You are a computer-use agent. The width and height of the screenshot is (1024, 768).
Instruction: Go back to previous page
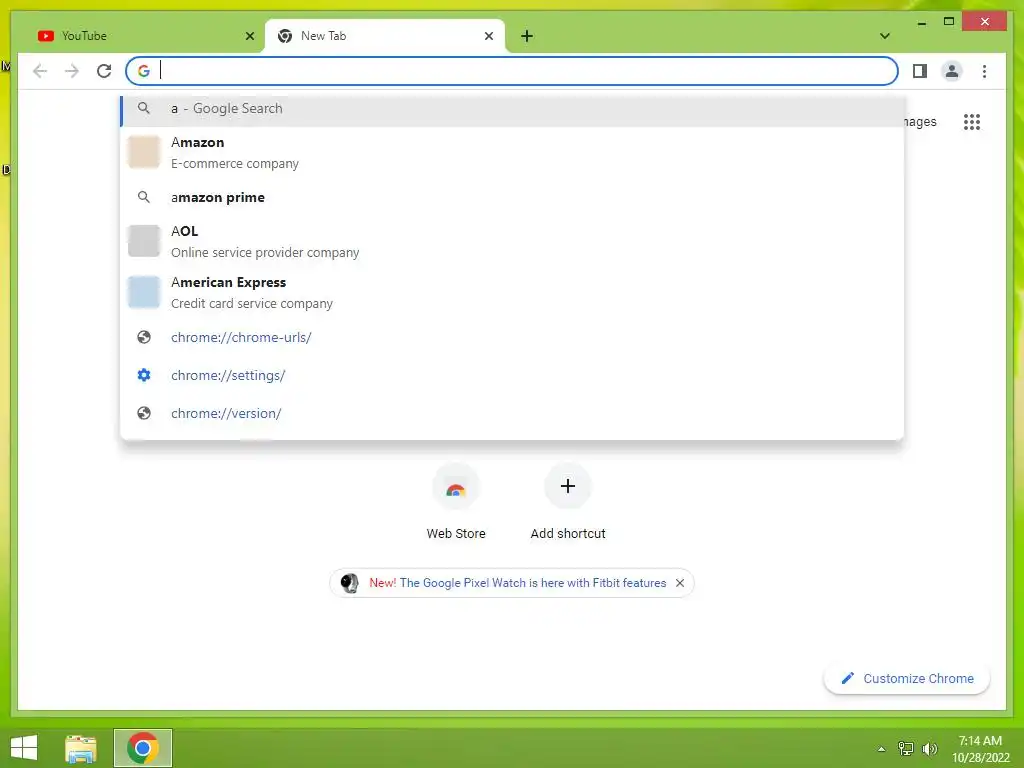pyautogui.click(x=40, y=71)
